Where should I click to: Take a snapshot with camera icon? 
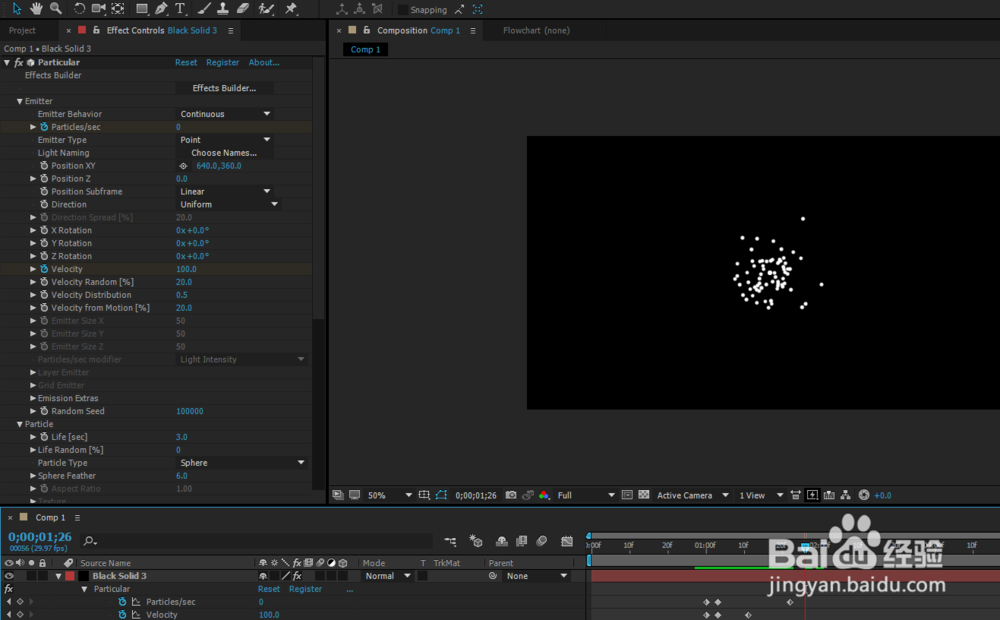(511, 495)
